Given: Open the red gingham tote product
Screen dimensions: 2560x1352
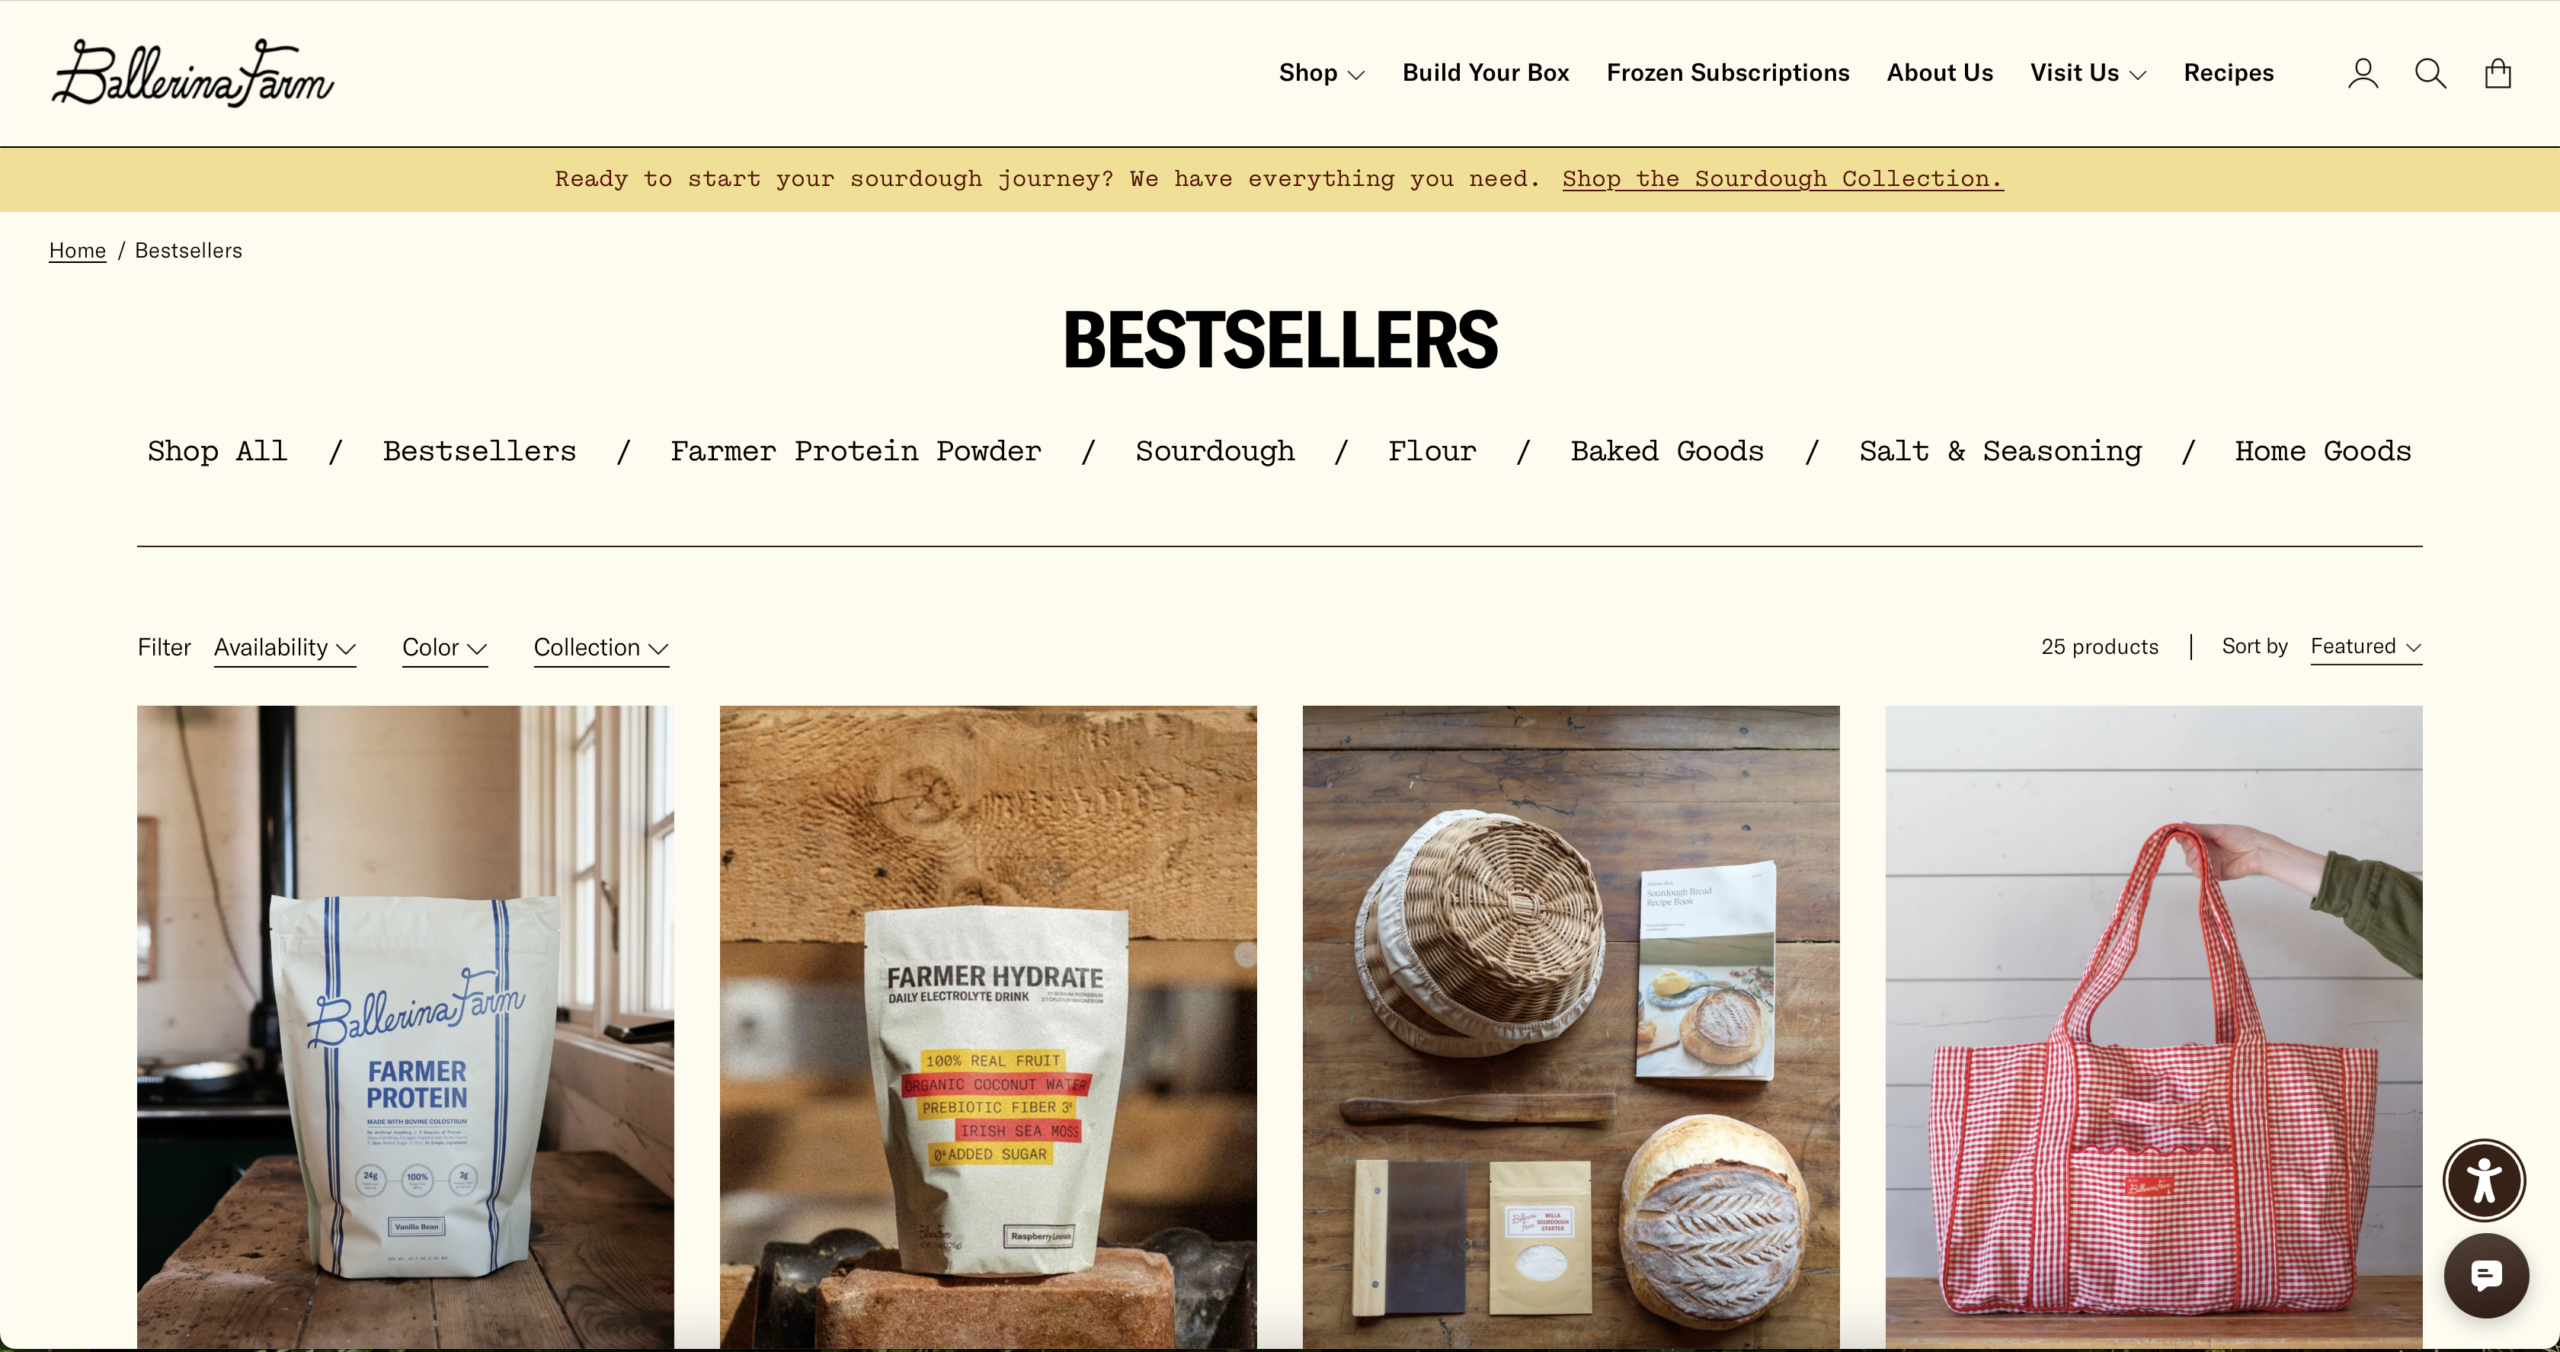Looking at the screenshot, I should click(2154, 1027).
